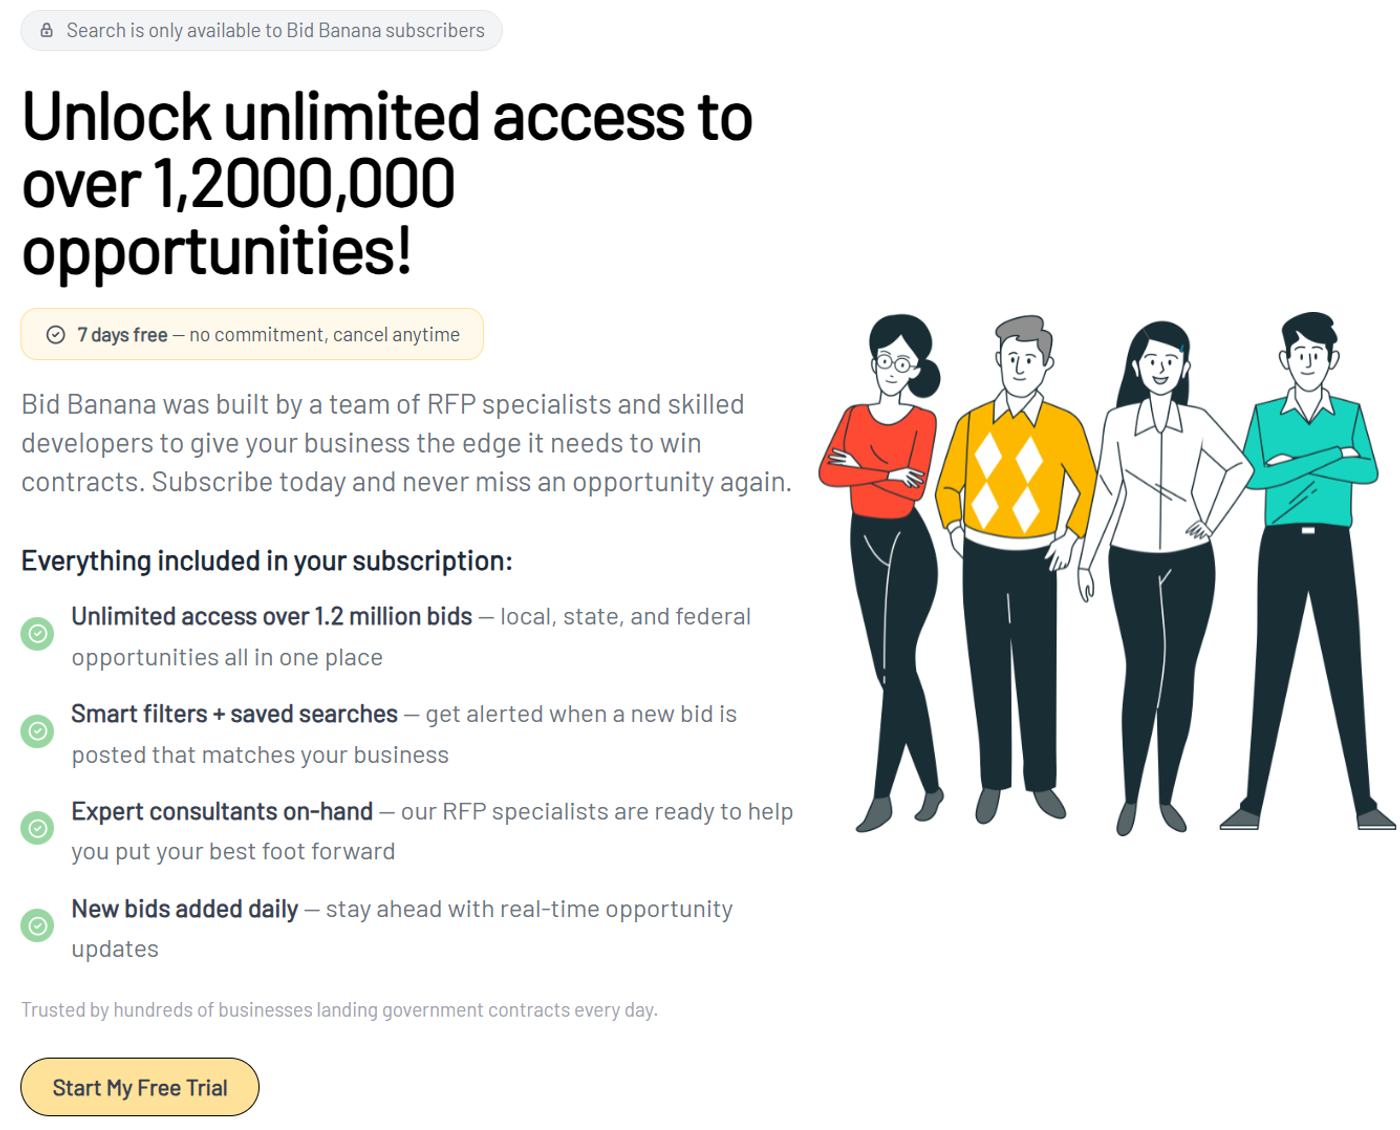The image size is (1400, 1130).
Task: Click the Everything included in your subscription heading
Action: 267,561
